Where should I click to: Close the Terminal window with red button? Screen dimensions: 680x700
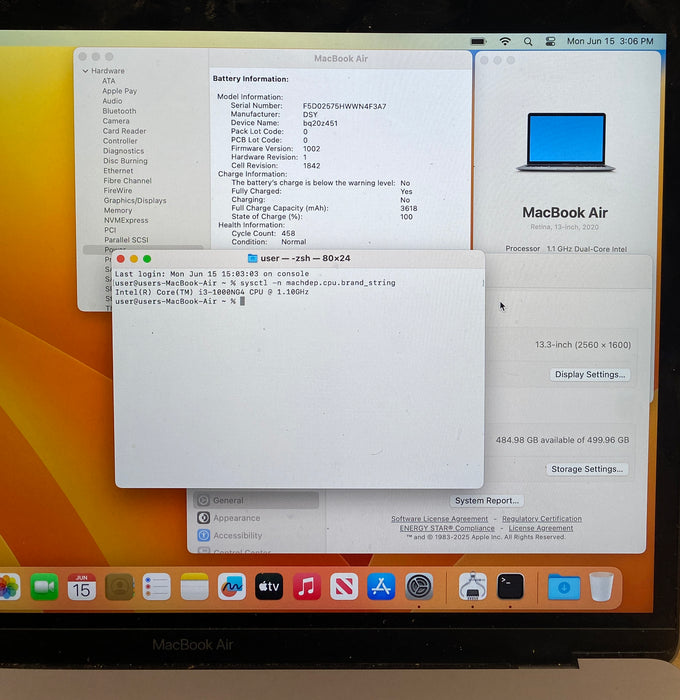click(x=121, y=258)
